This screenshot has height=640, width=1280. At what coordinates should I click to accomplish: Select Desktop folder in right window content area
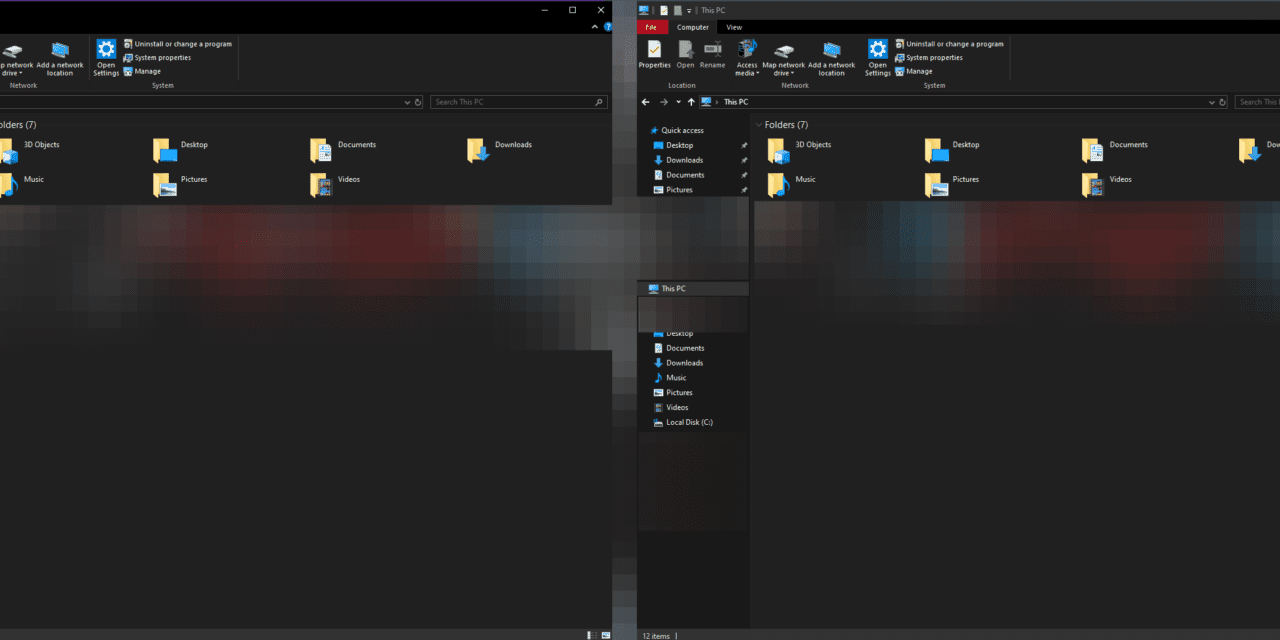click(953, 150)
